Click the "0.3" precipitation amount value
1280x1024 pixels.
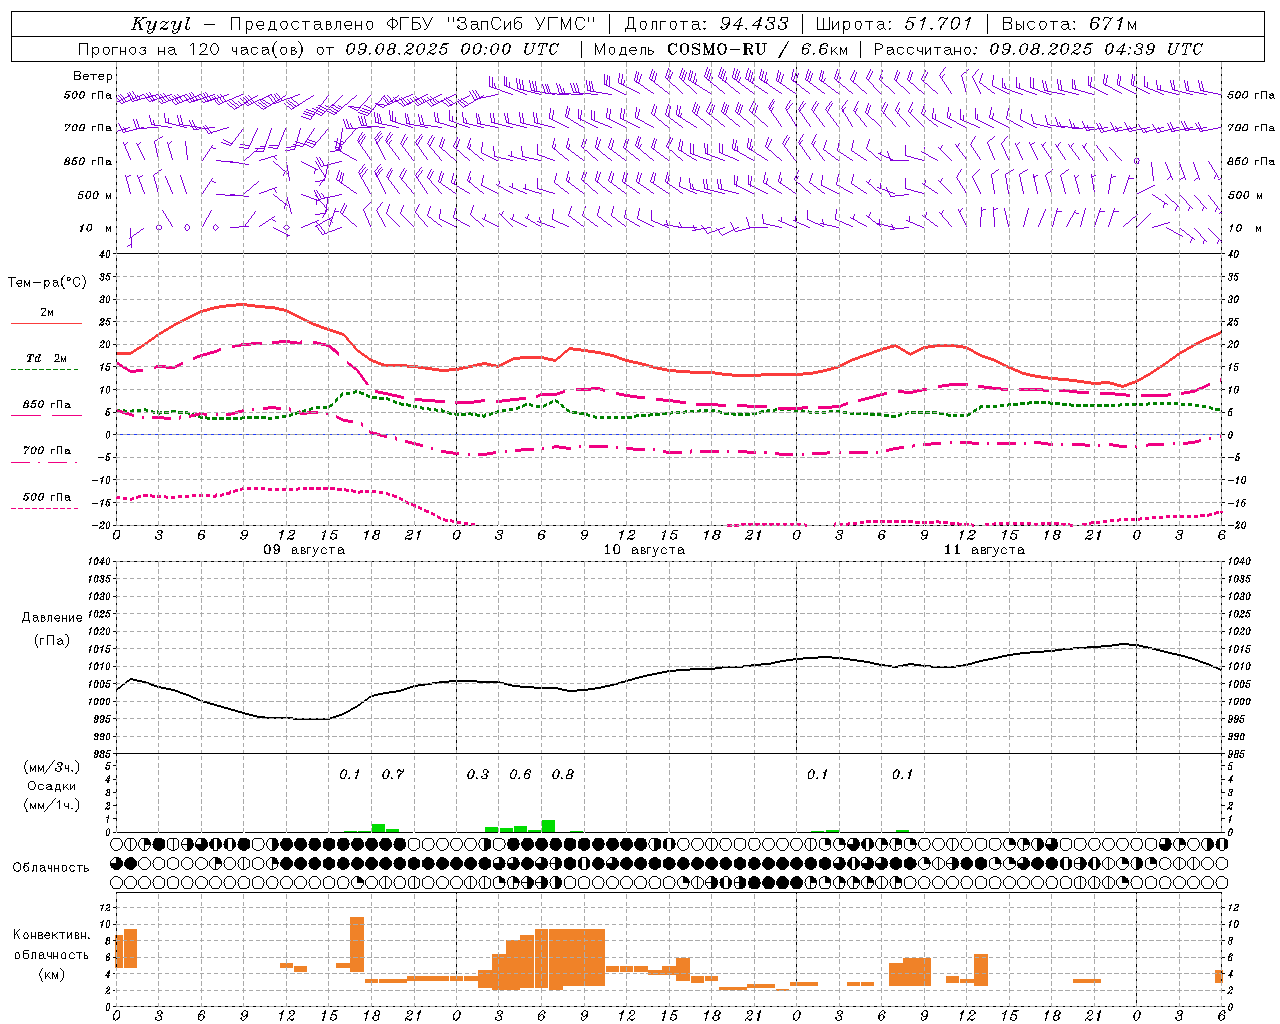(478, 774)
